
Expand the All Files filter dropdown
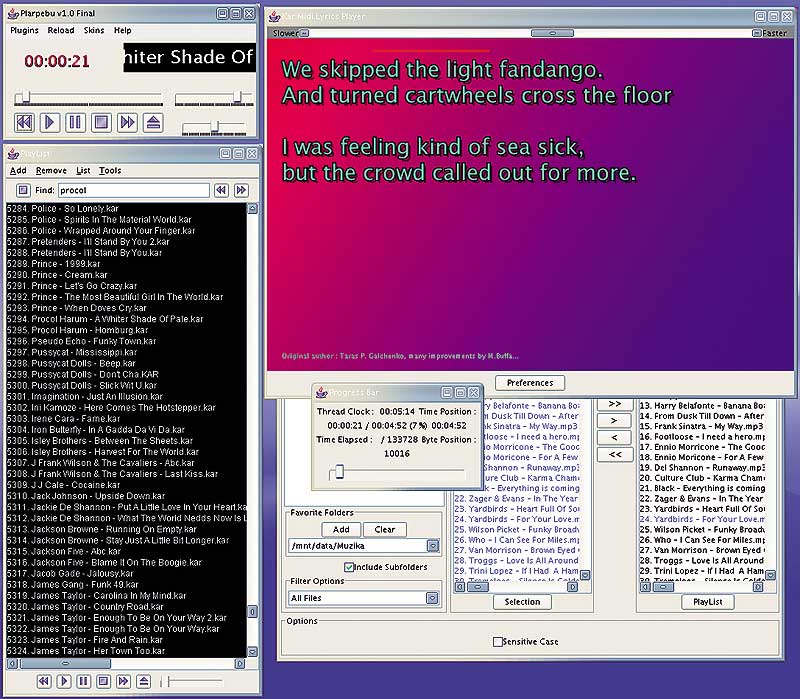point(433,598)
